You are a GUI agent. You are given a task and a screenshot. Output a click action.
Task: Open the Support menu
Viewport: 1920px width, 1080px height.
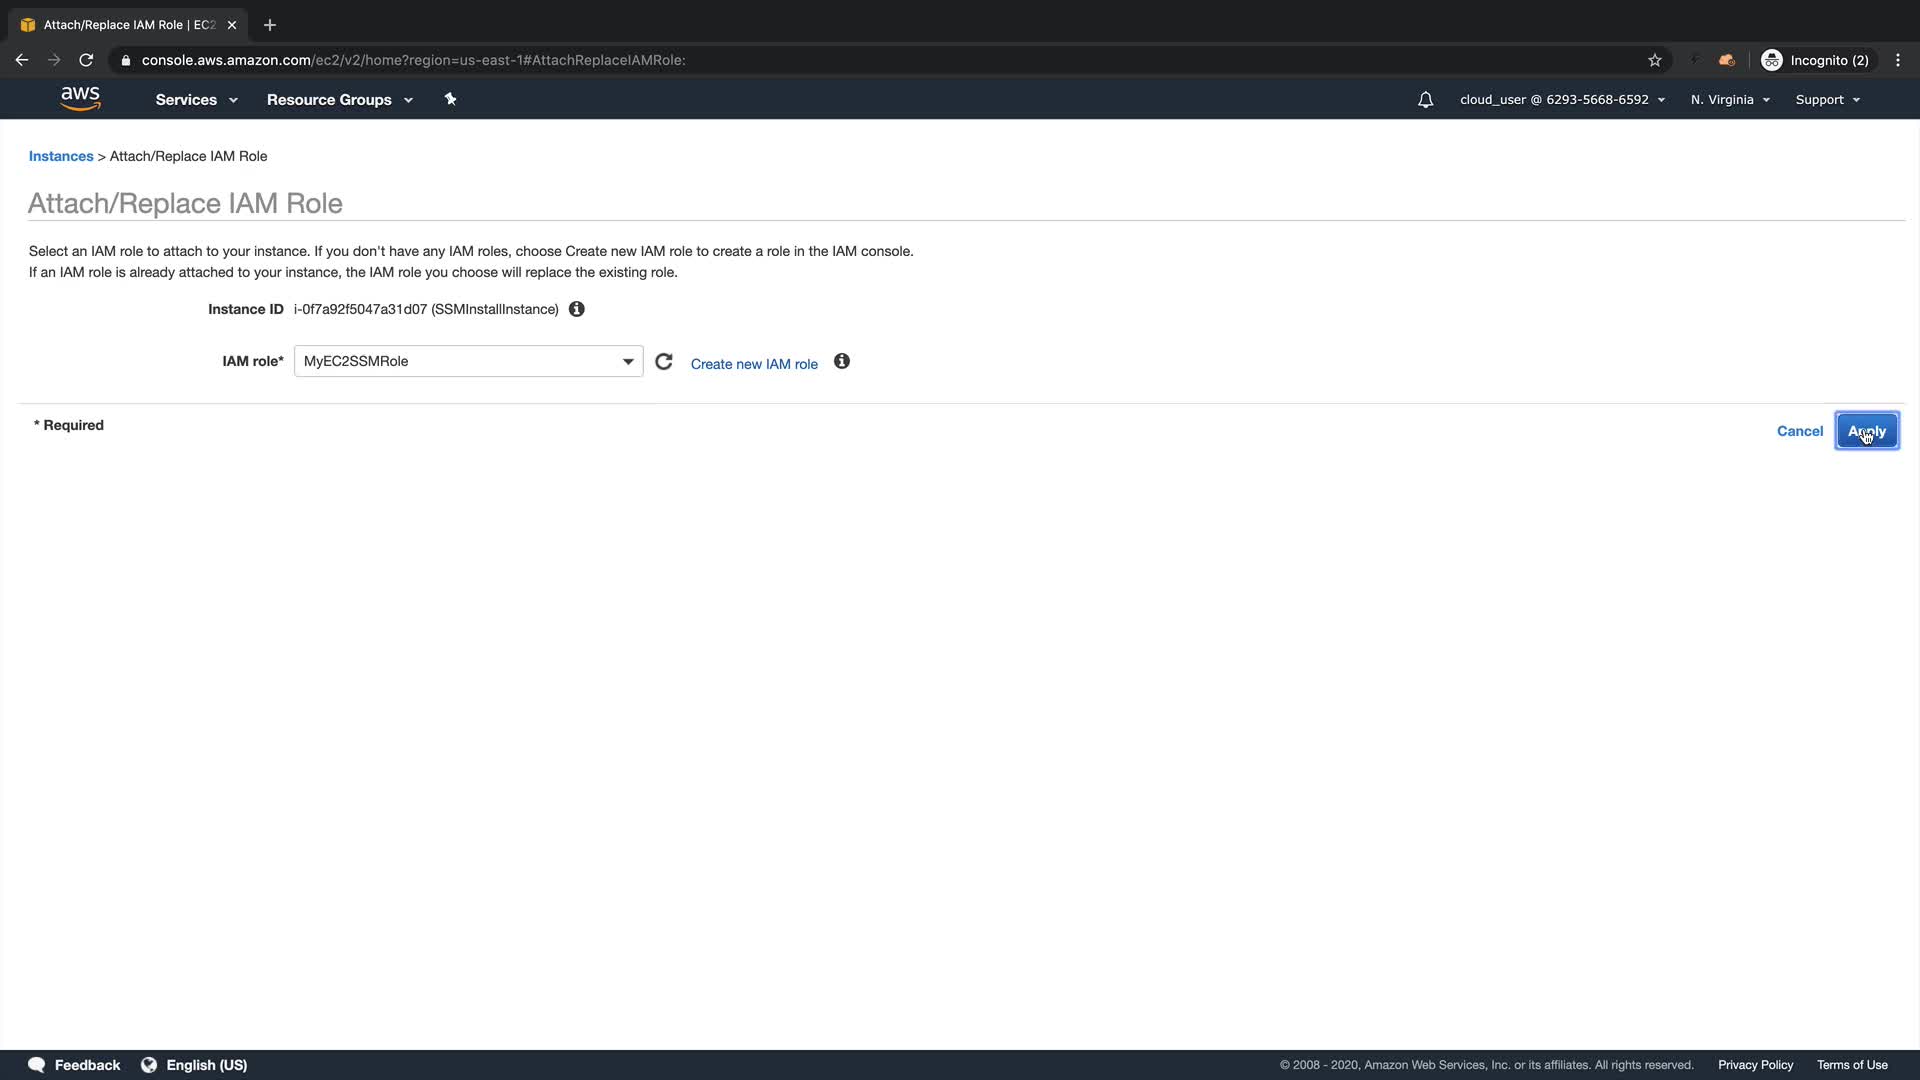pos(1827,100)
